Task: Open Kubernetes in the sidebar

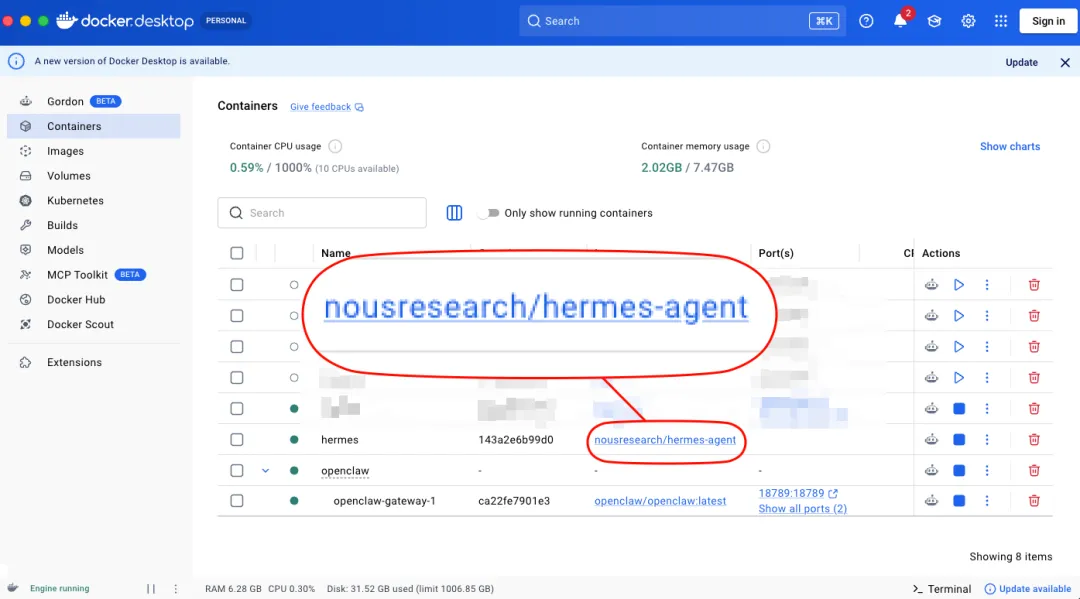Action: click(94, 200)
